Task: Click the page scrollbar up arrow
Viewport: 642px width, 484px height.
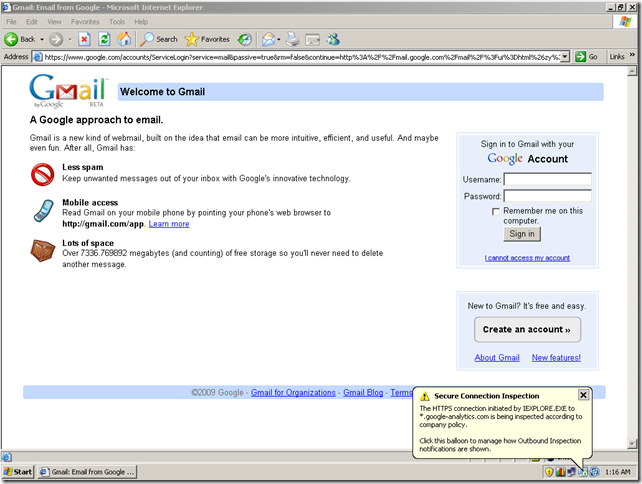Action: (x=632, y=71)
